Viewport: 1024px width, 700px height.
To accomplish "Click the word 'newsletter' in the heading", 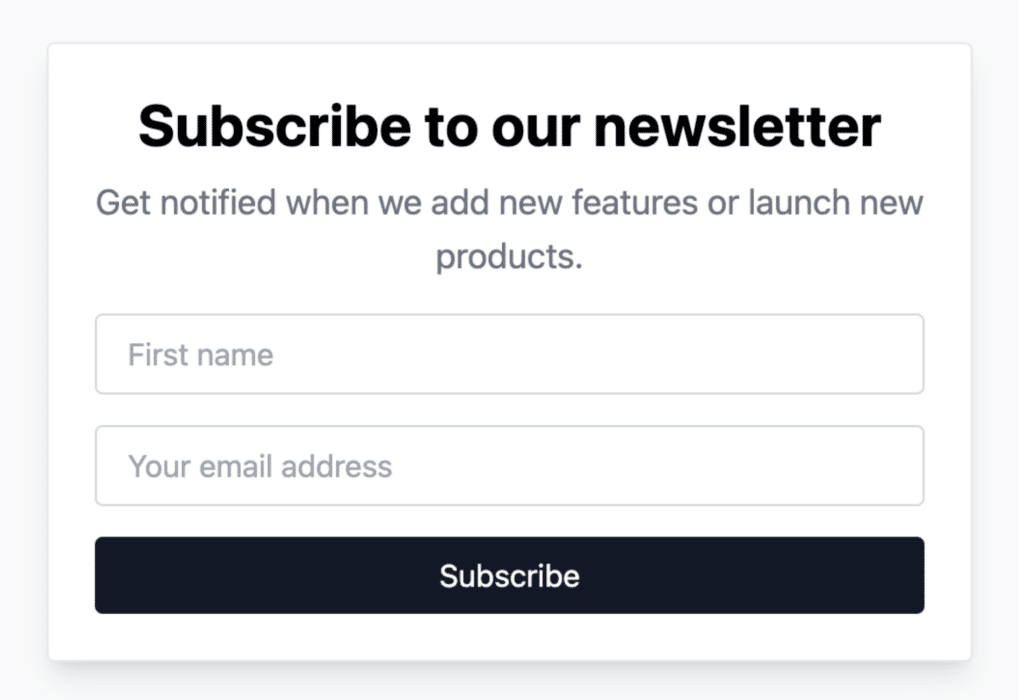I will pos(738,126).
